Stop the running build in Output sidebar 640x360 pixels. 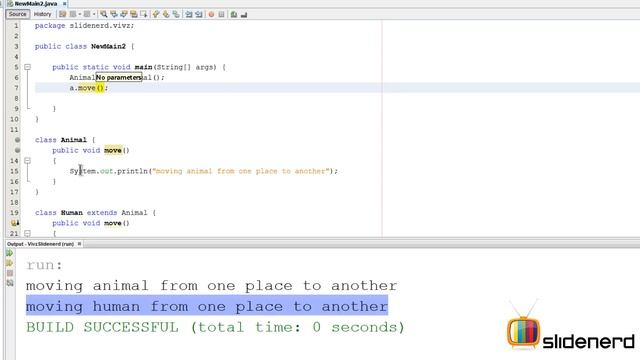click(x=10, y=273)
